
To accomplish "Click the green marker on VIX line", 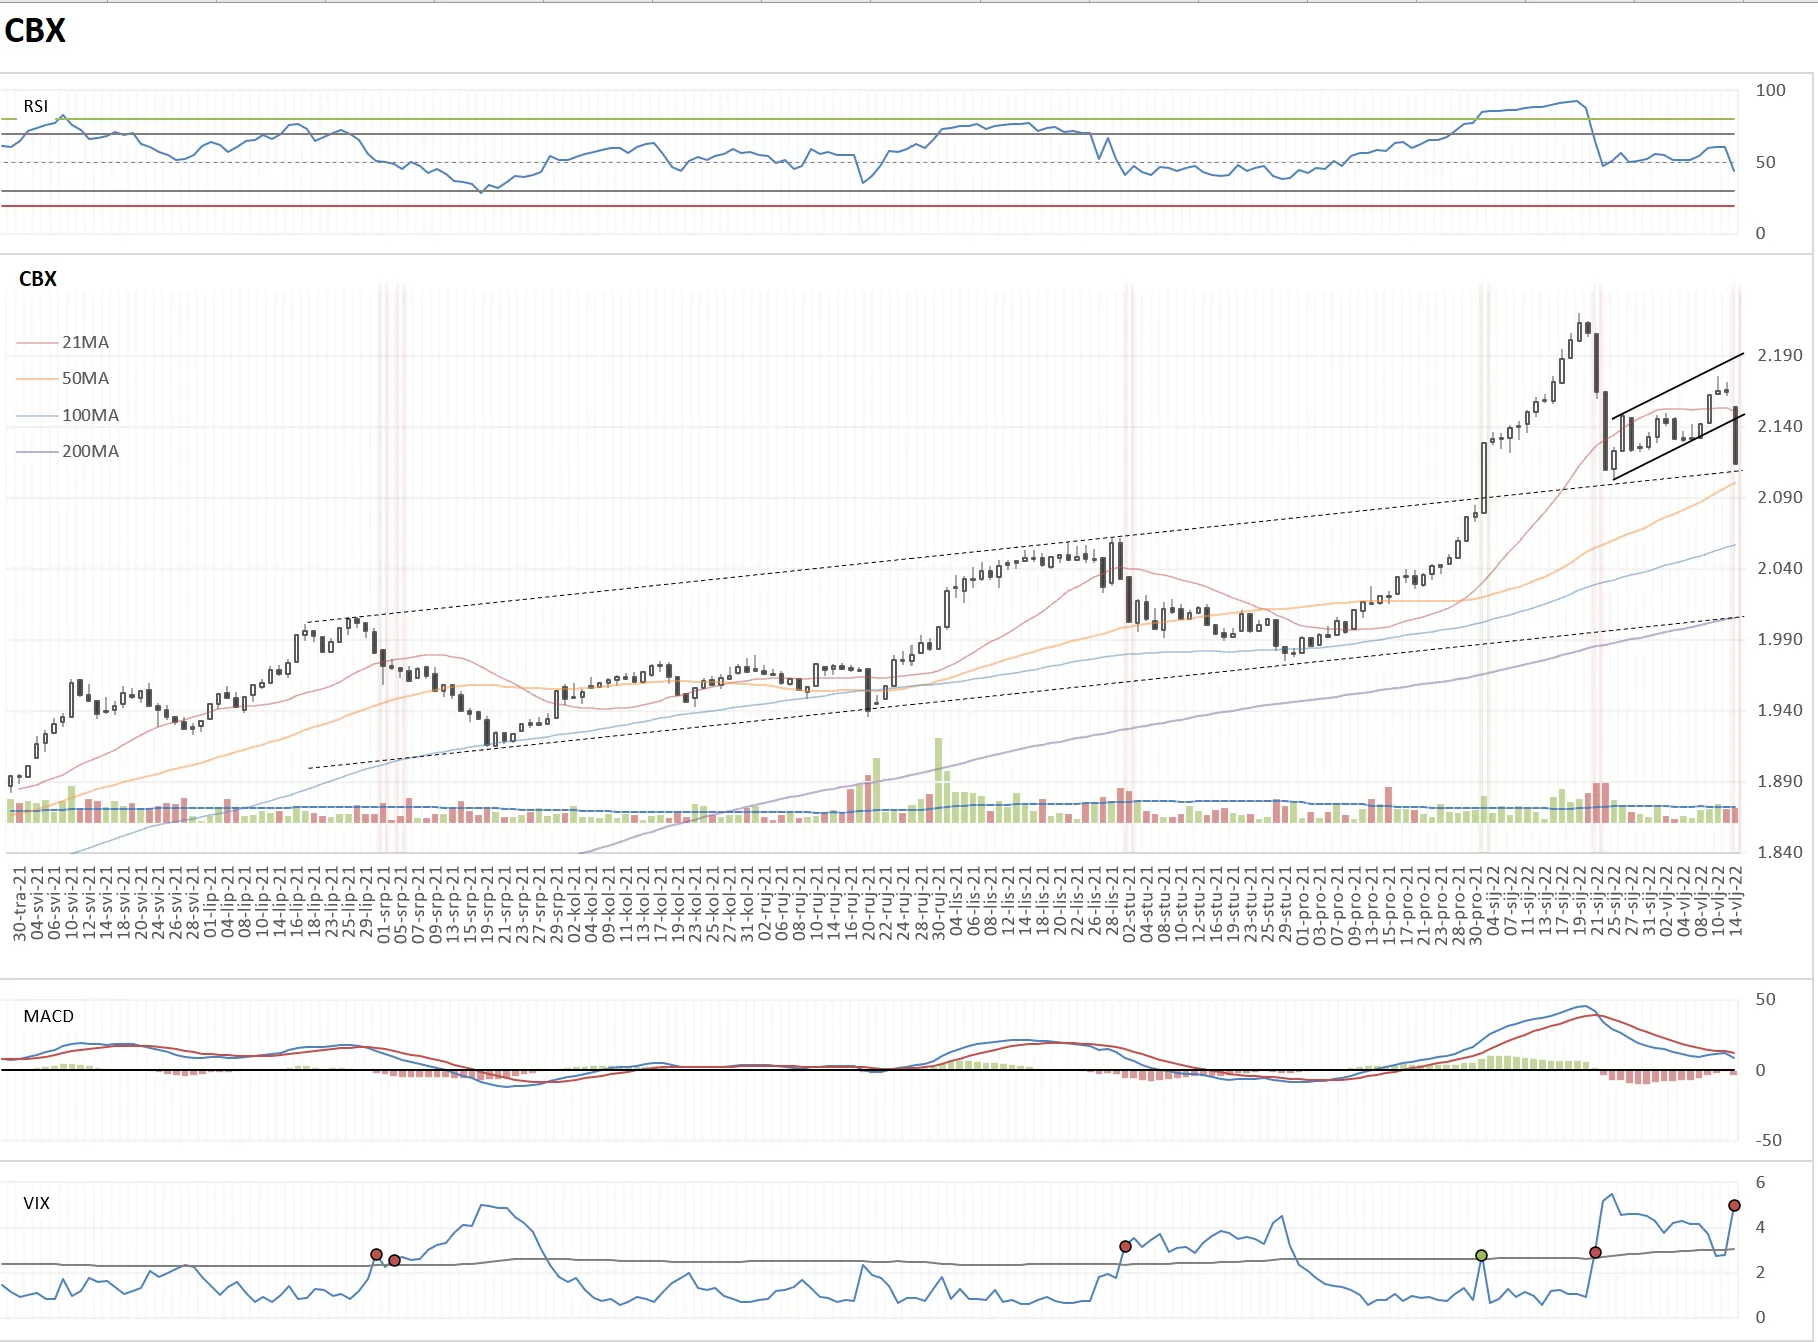I will 1481,1255.
